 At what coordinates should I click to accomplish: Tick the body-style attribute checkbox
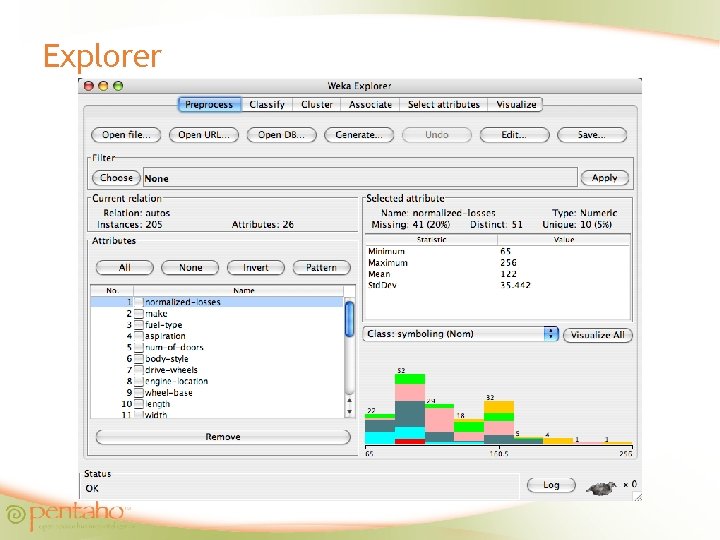[139, 359]
